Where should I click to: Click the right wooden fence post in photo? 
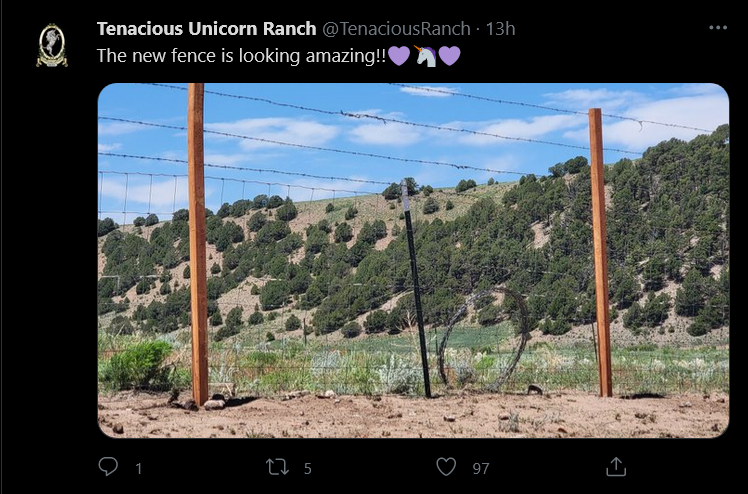[x=600, y=252]
